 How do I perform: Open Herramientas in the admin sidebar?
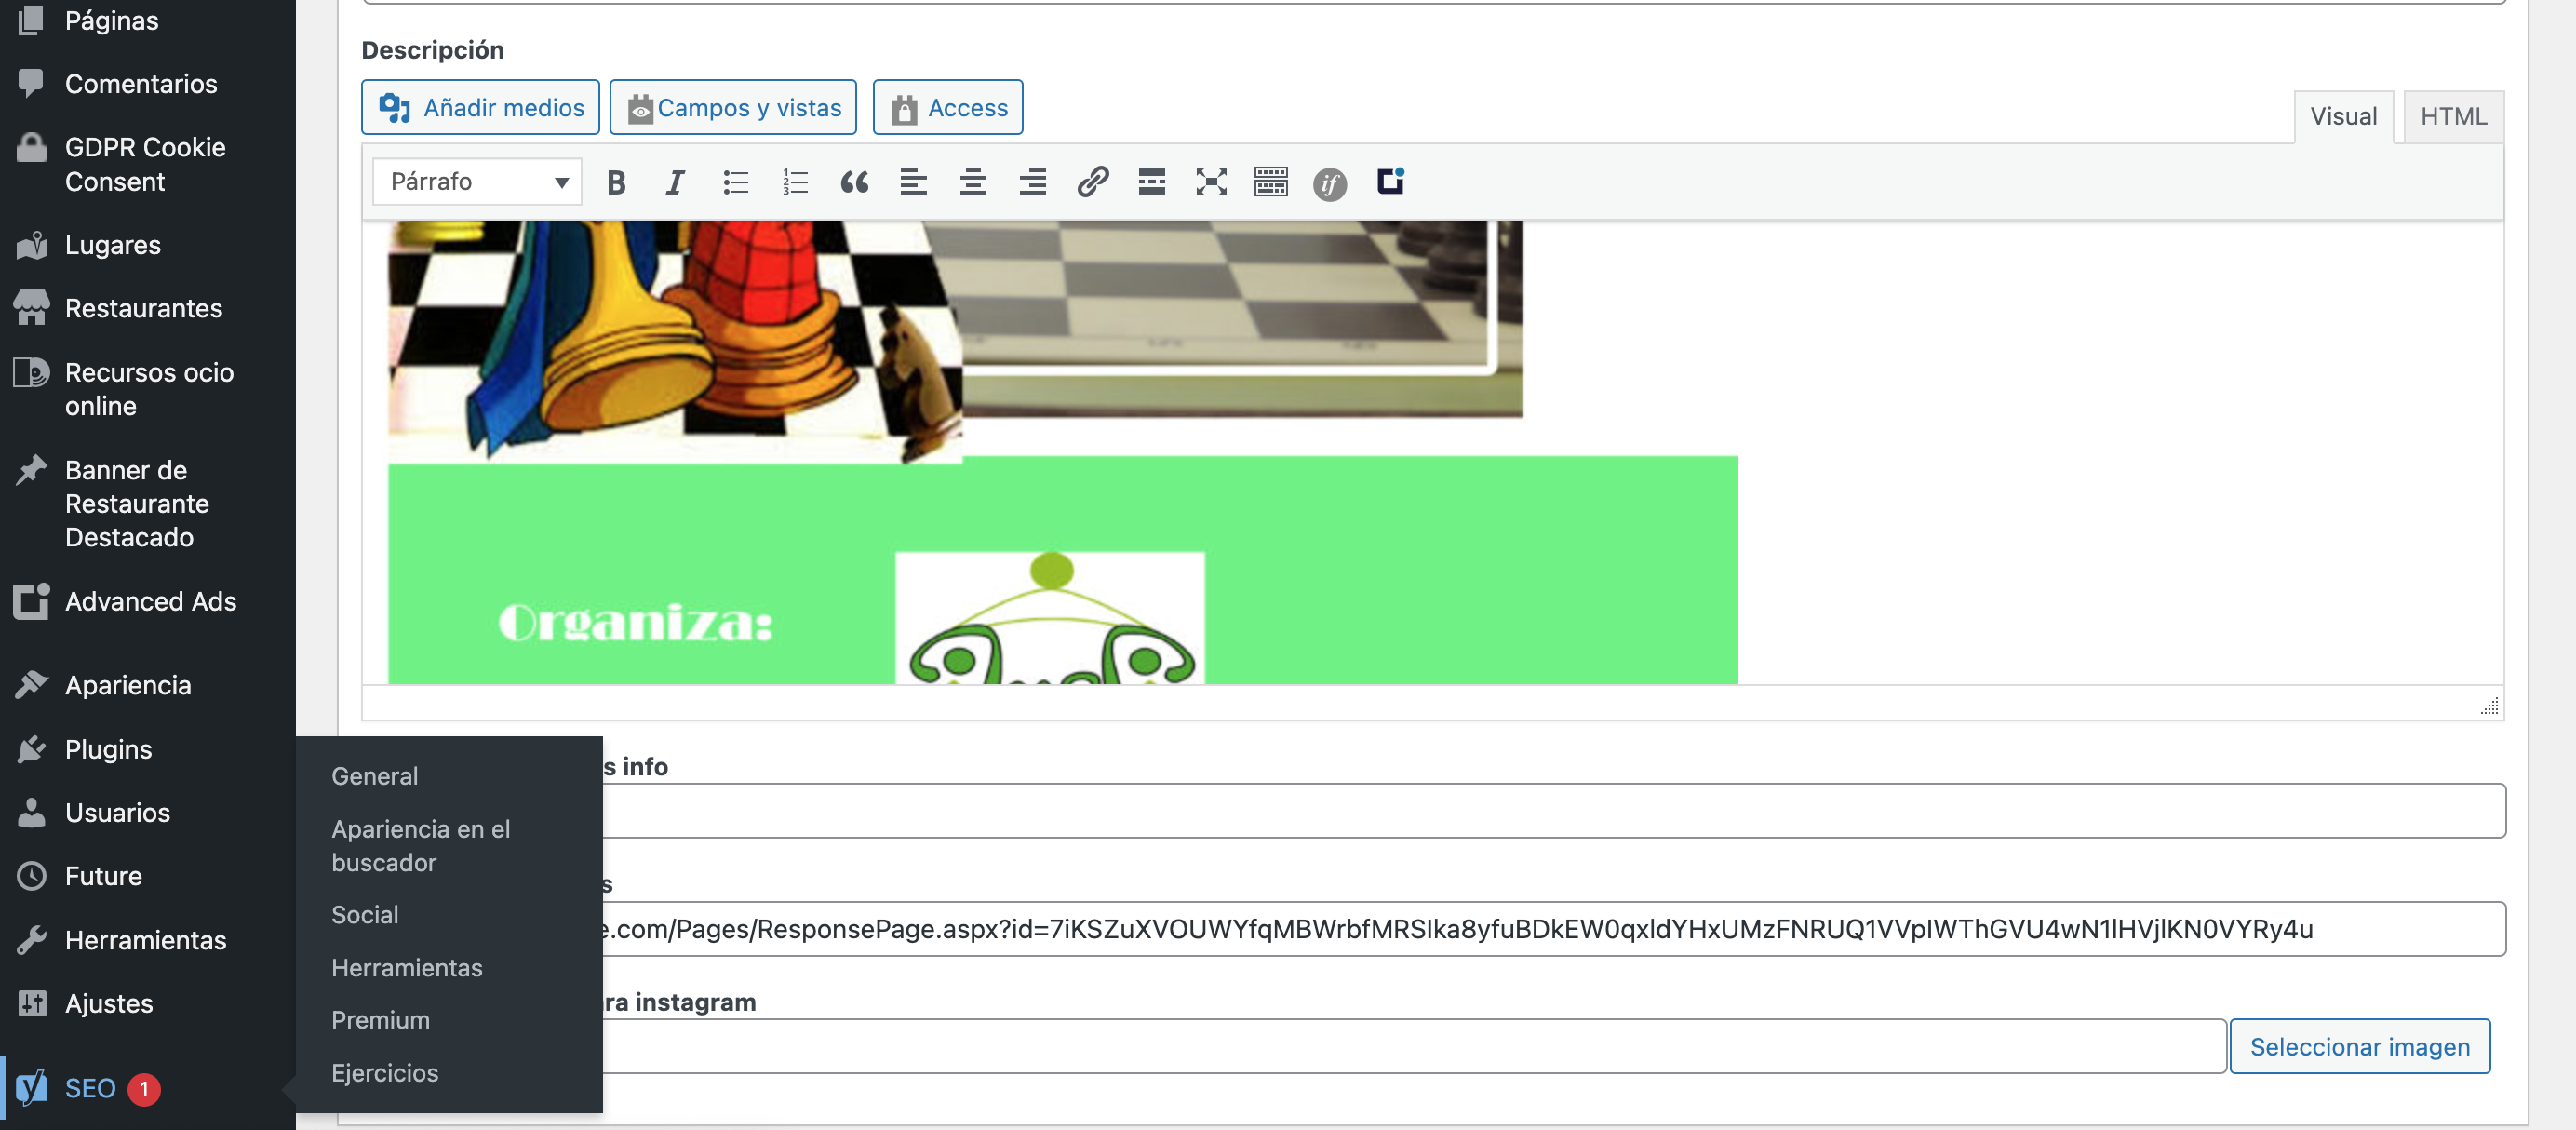tap(146, 940)
